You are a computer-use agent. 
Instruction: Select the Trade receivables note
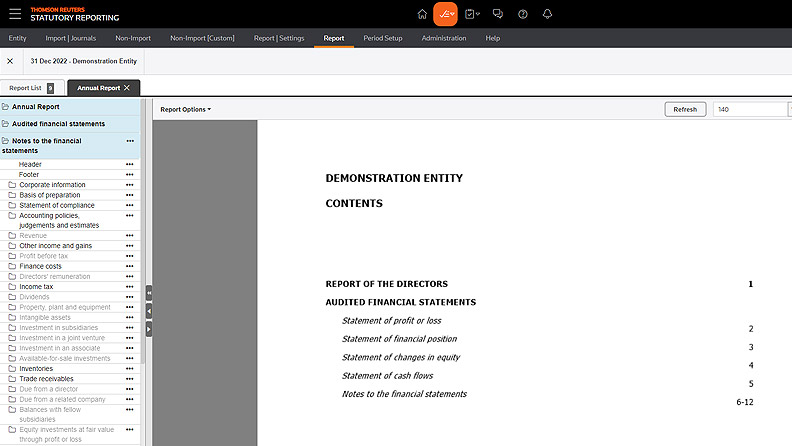[48, 379]
